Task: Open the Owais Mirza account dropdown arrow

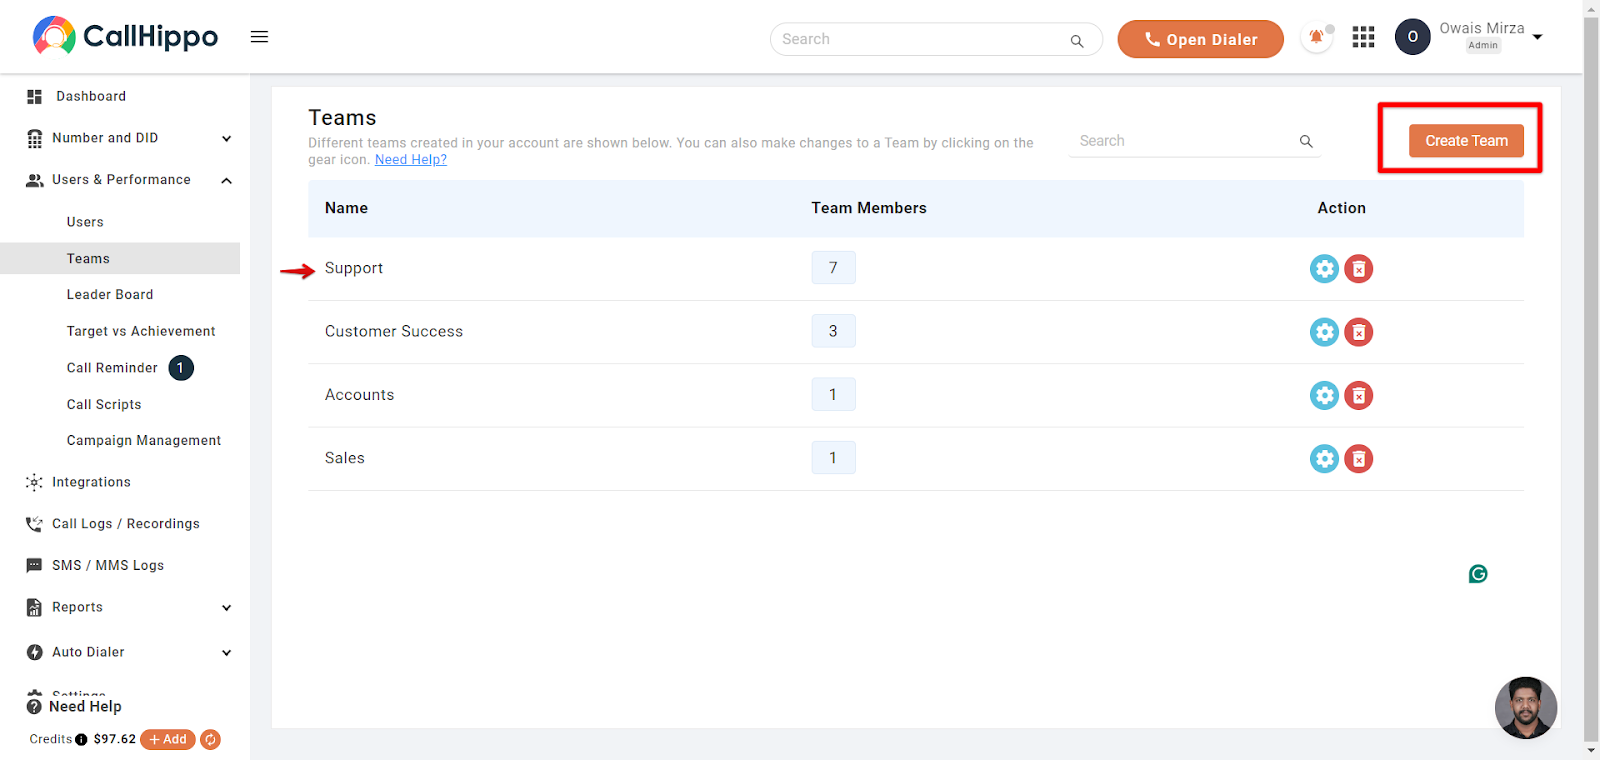Action: click(1538, 37)
